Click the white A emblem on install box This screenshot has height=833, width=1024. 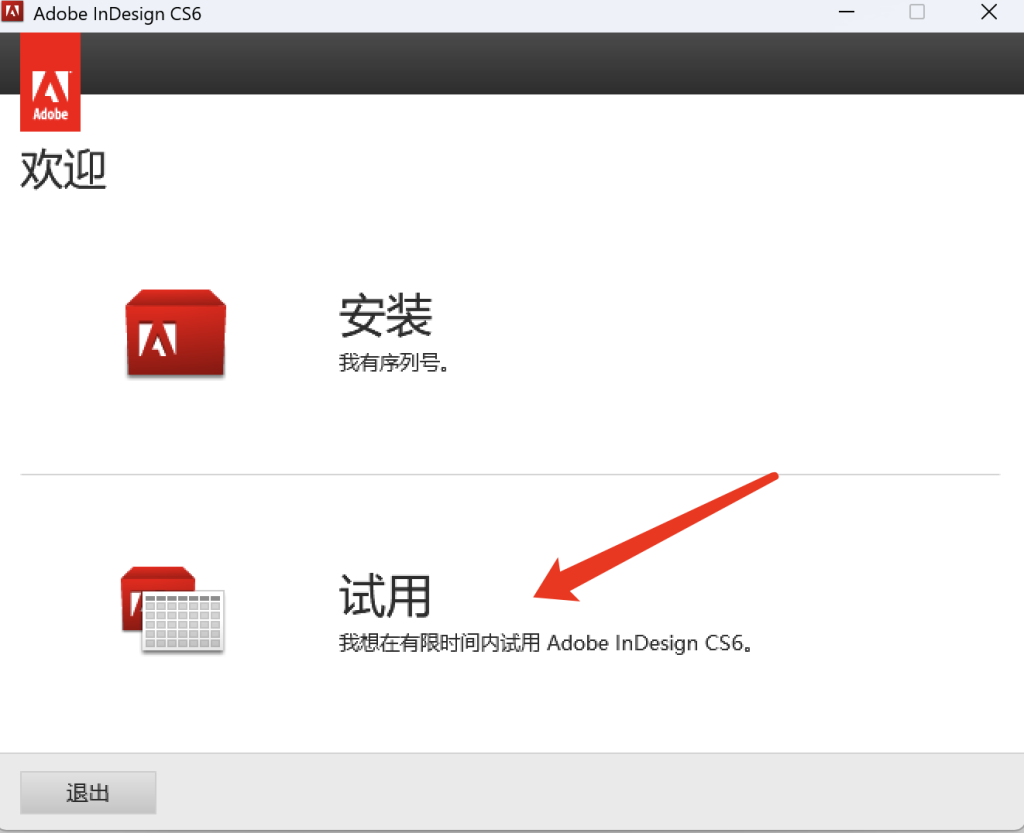(x=158, y=340)
